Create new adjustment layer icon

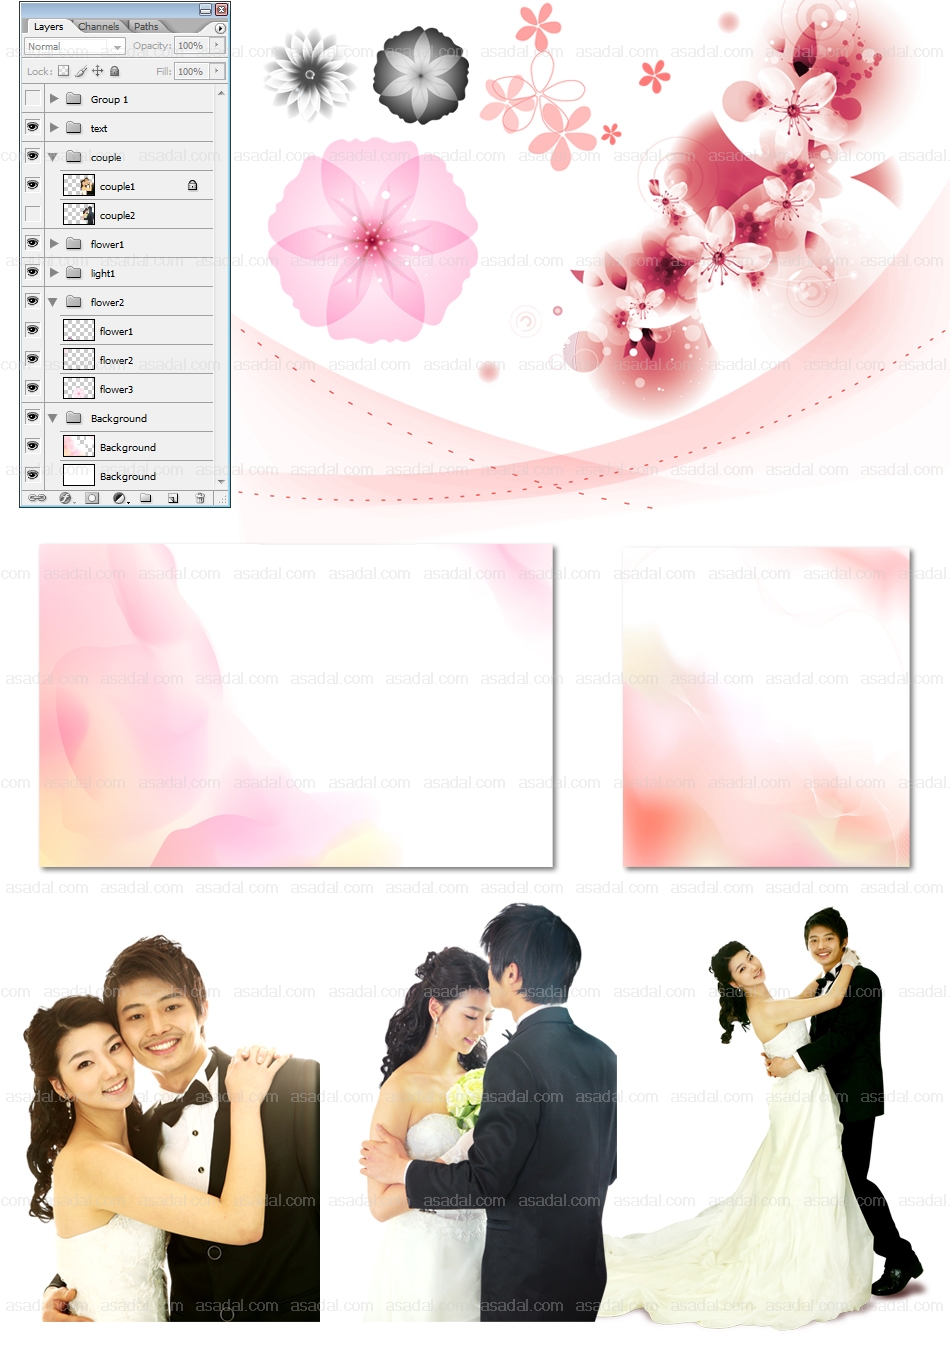click(120, 498)
